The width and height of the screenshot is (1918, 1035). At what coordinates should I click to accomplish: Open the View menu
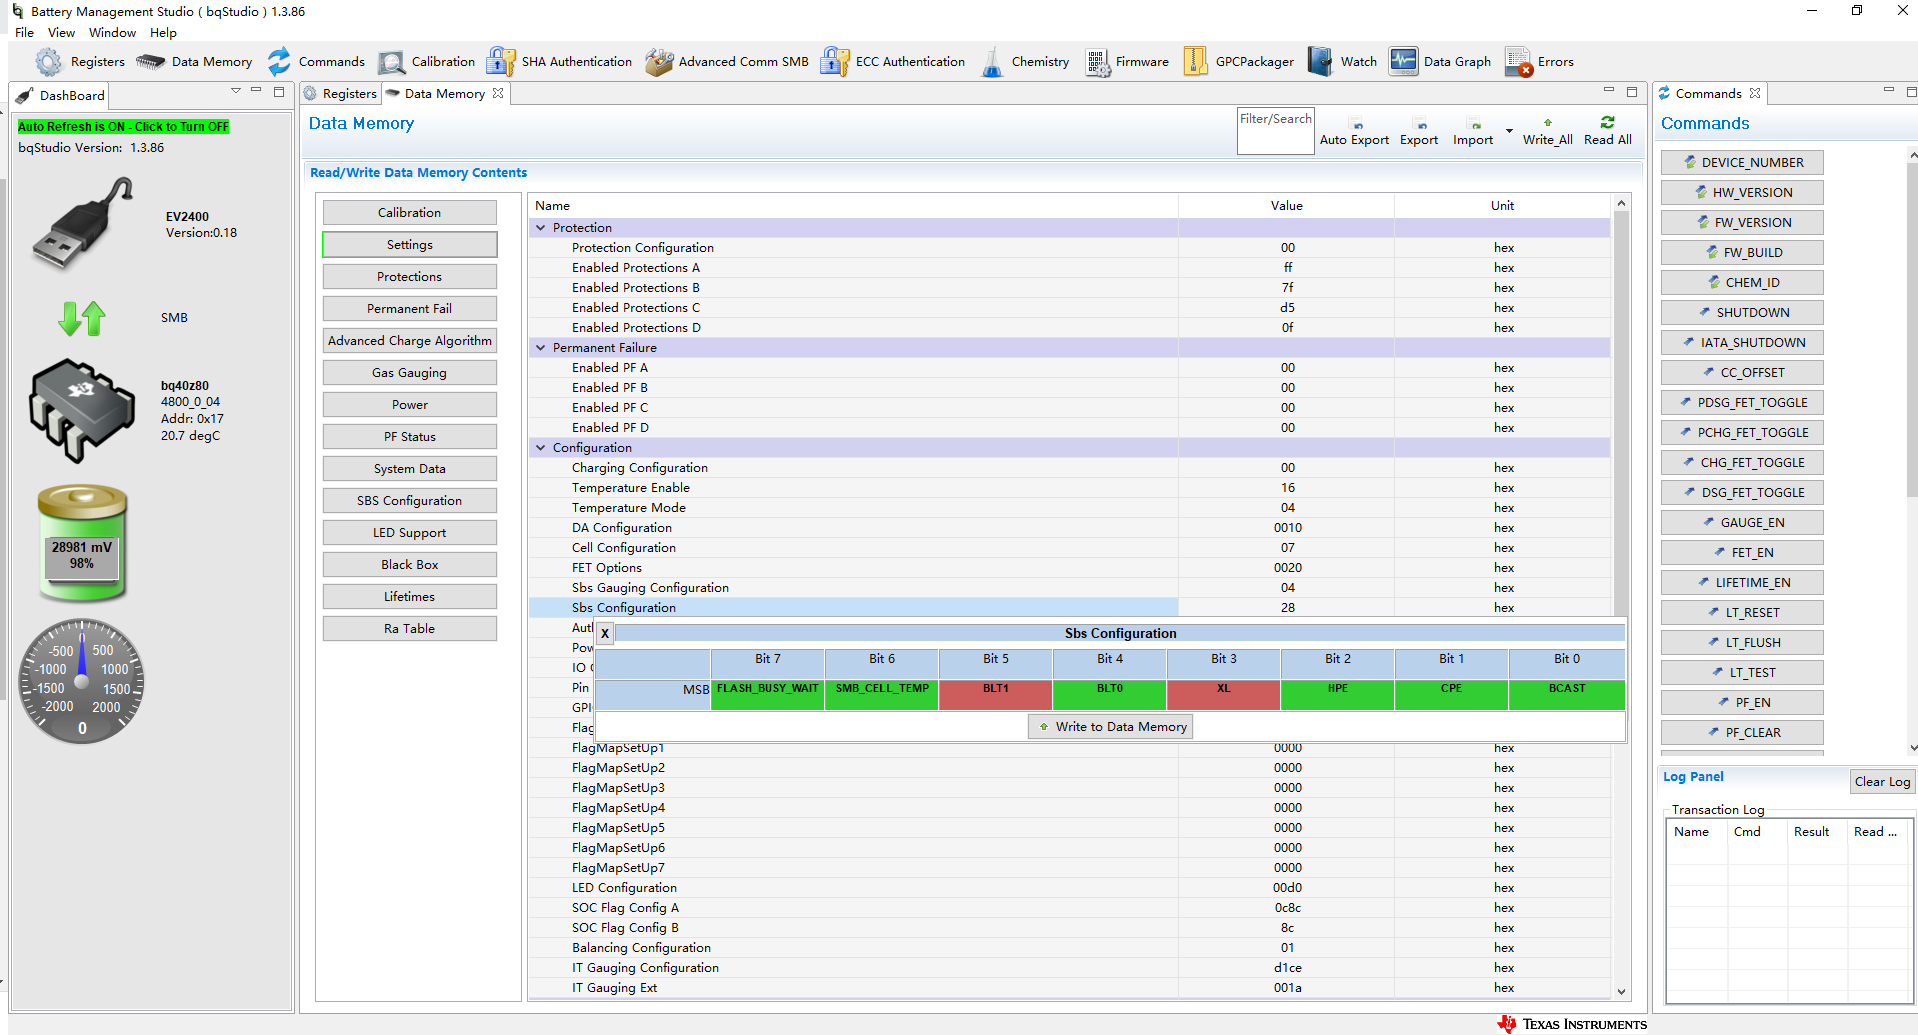(61, 33)
